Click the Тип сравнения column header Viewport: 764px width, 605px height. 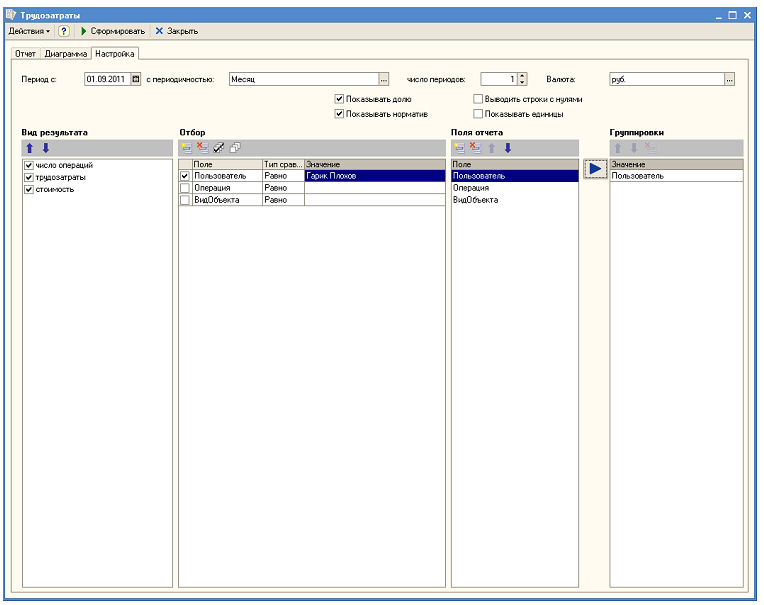coord(283,164)
